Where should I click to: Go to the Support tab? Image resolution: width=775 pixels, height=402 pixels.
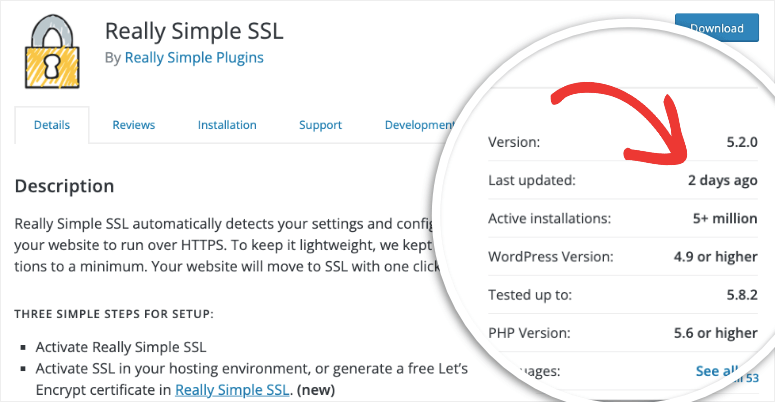click(320, 125)
